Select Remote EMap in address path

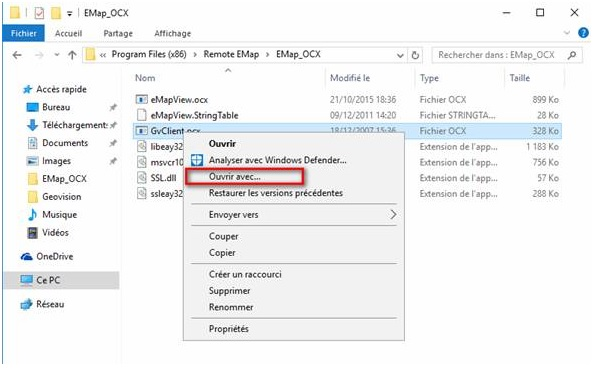tap(231, 54)
